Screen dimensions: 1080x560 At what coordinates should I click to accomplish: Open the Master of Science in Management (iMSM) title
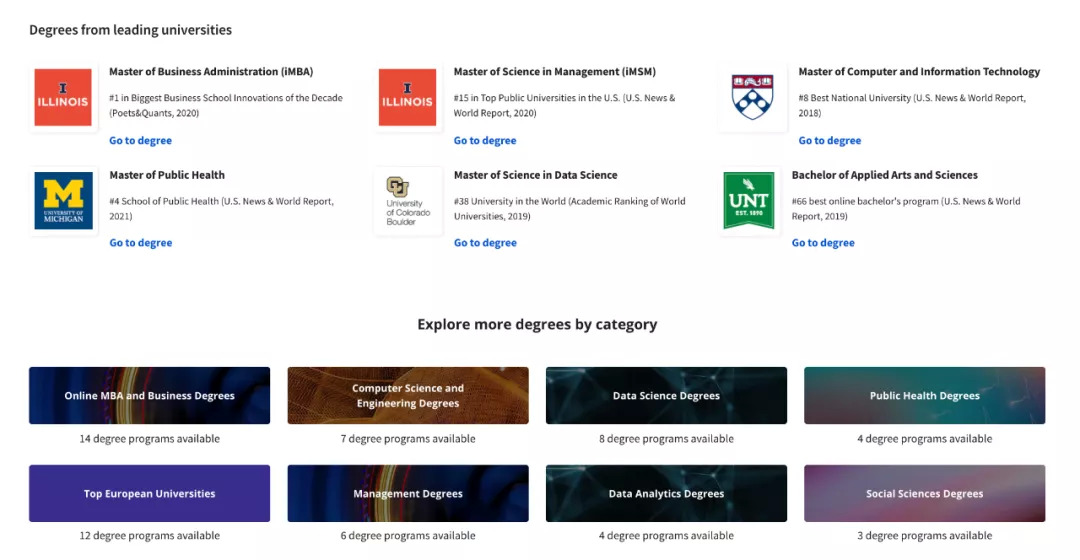pos(554,72)
